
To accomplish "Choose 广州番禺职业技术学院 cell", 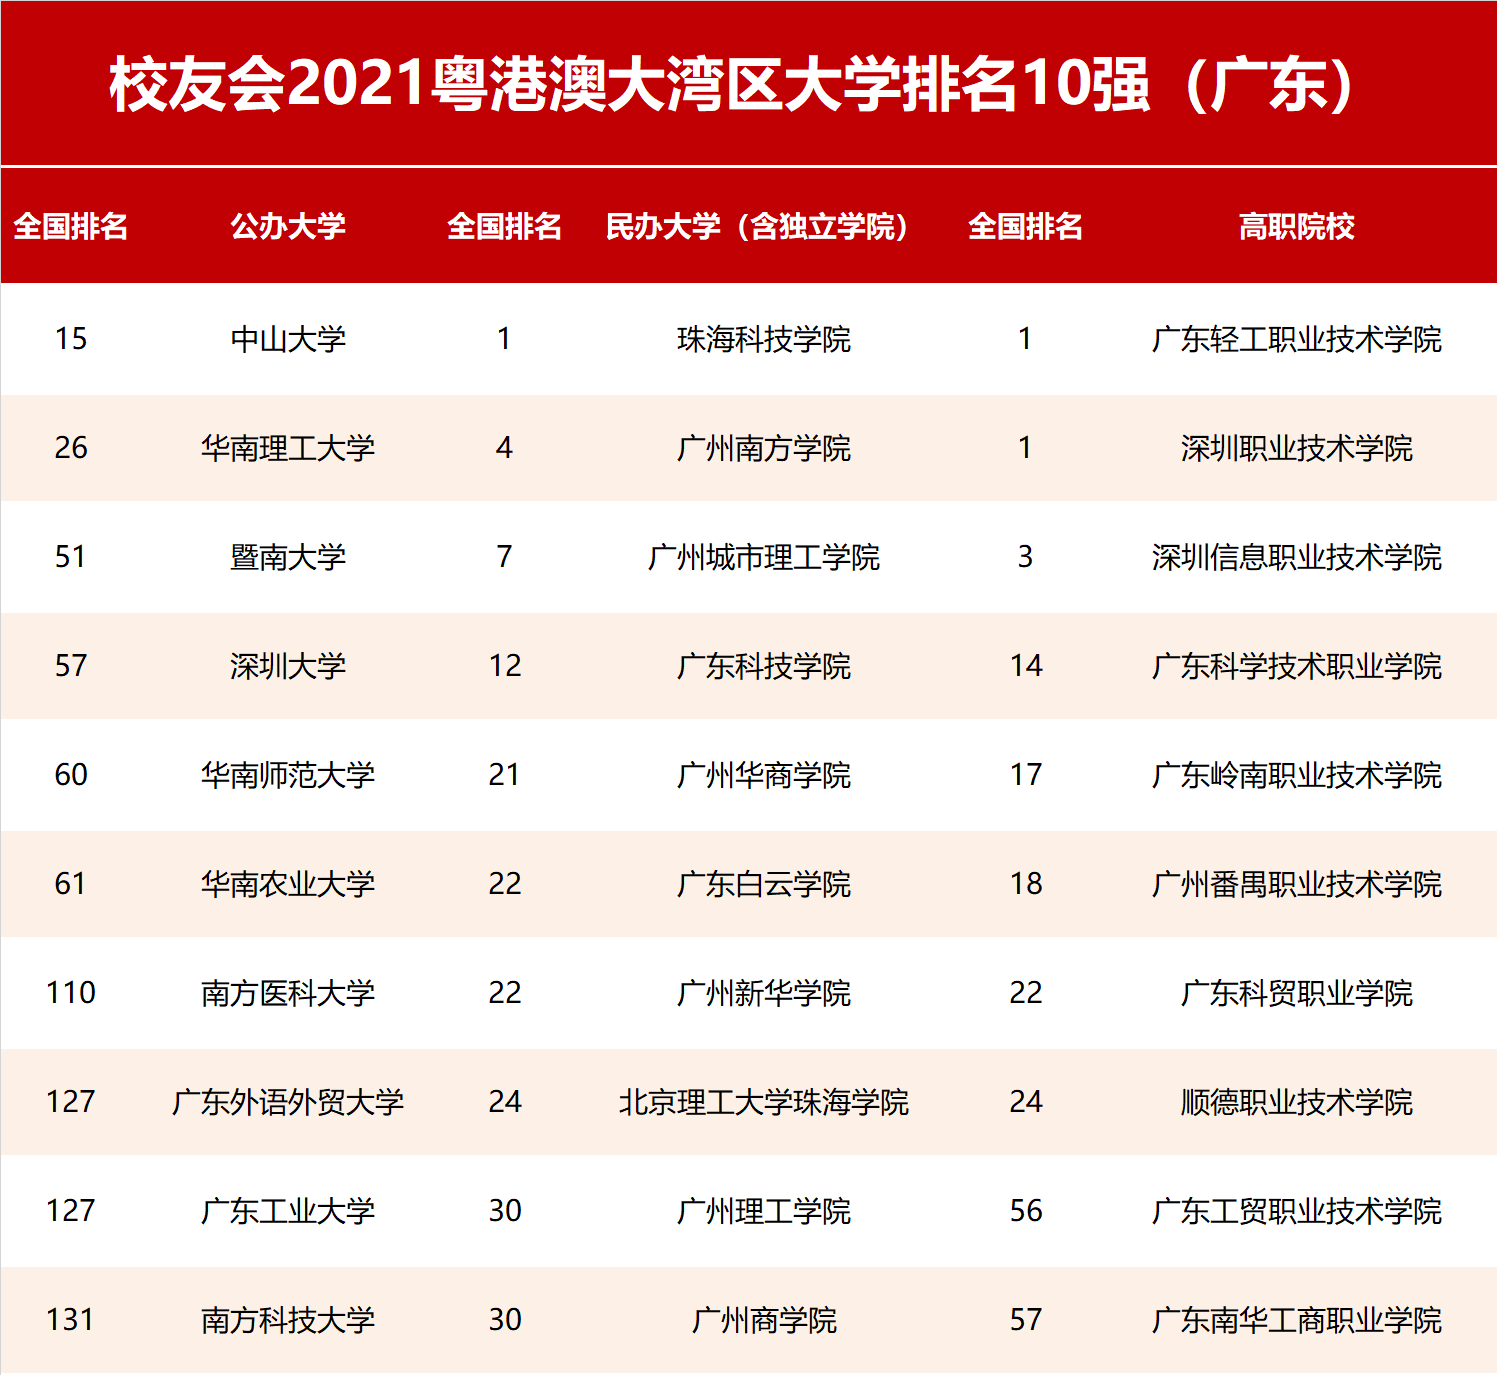I will click(x=1296, y=884).
